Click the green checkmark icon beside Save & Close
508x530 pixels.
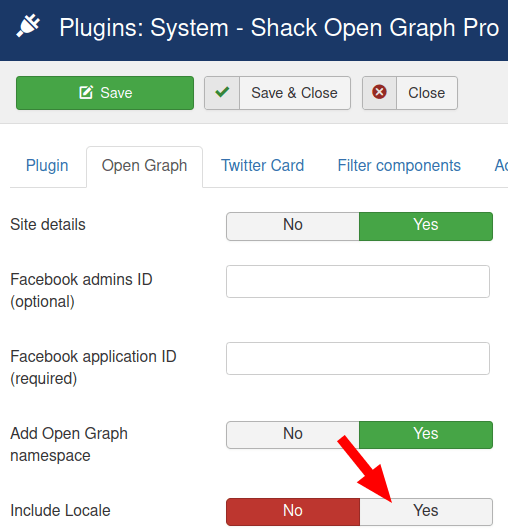click(x=222, y=92)
